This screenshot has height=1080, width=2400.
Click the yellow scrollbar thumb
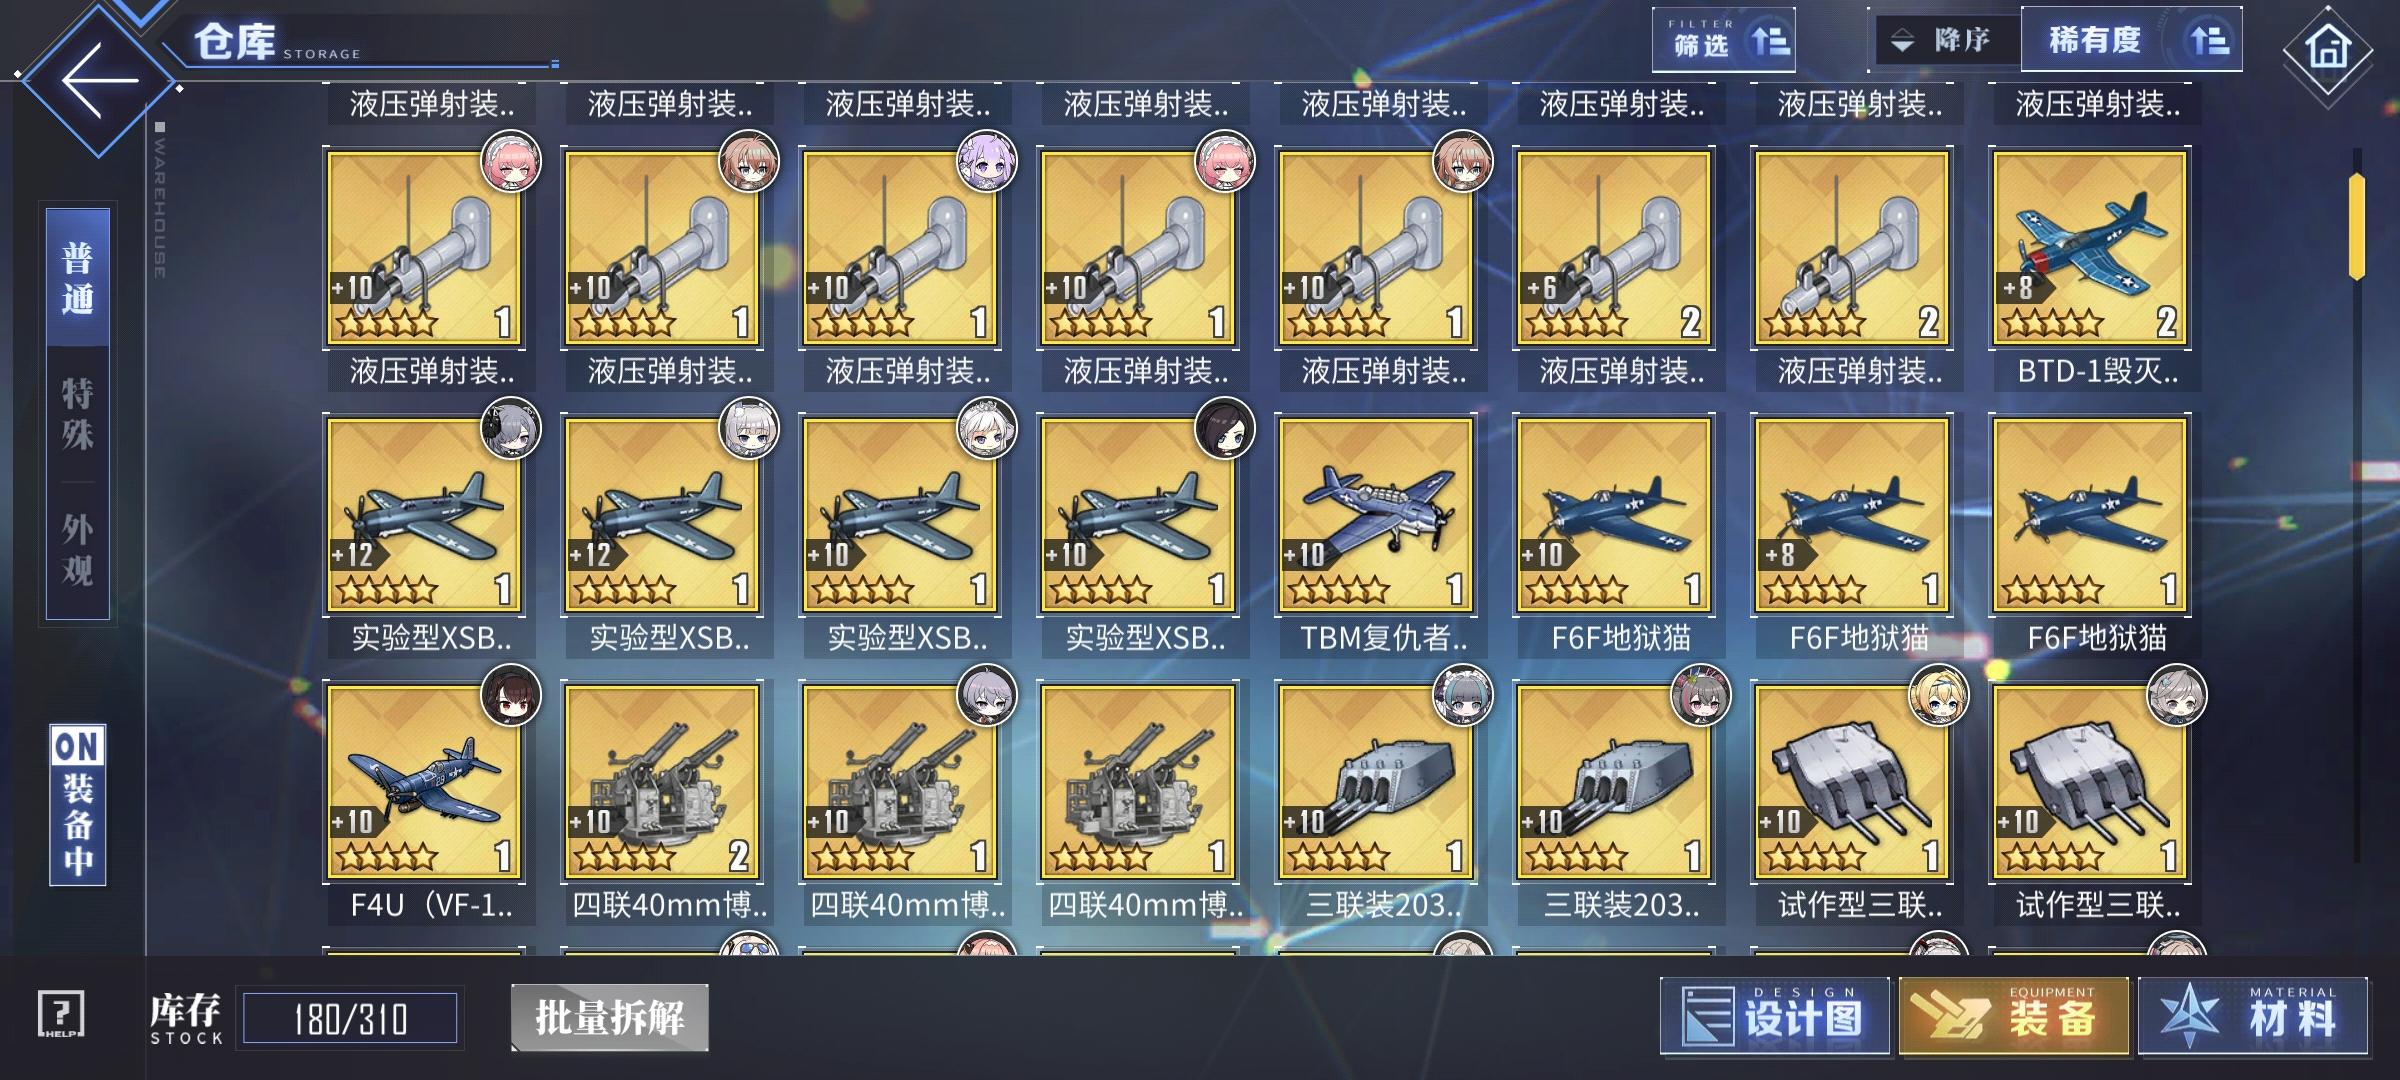[x=2357, y=227]
